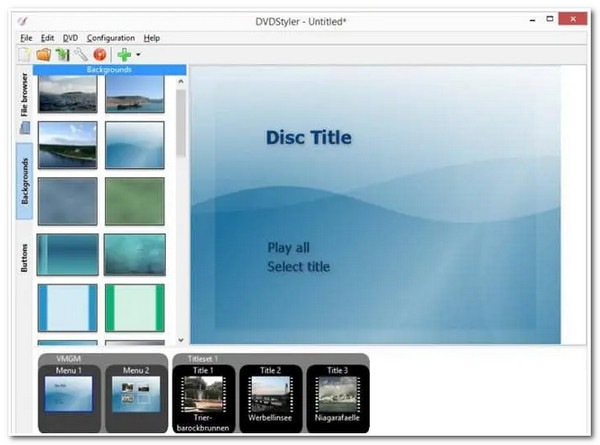This screenshot has height=445, width=600.
Task: Expand the dropdown arrow beside the plus icon
Action: pyautogui.click(x=138, y=55)
